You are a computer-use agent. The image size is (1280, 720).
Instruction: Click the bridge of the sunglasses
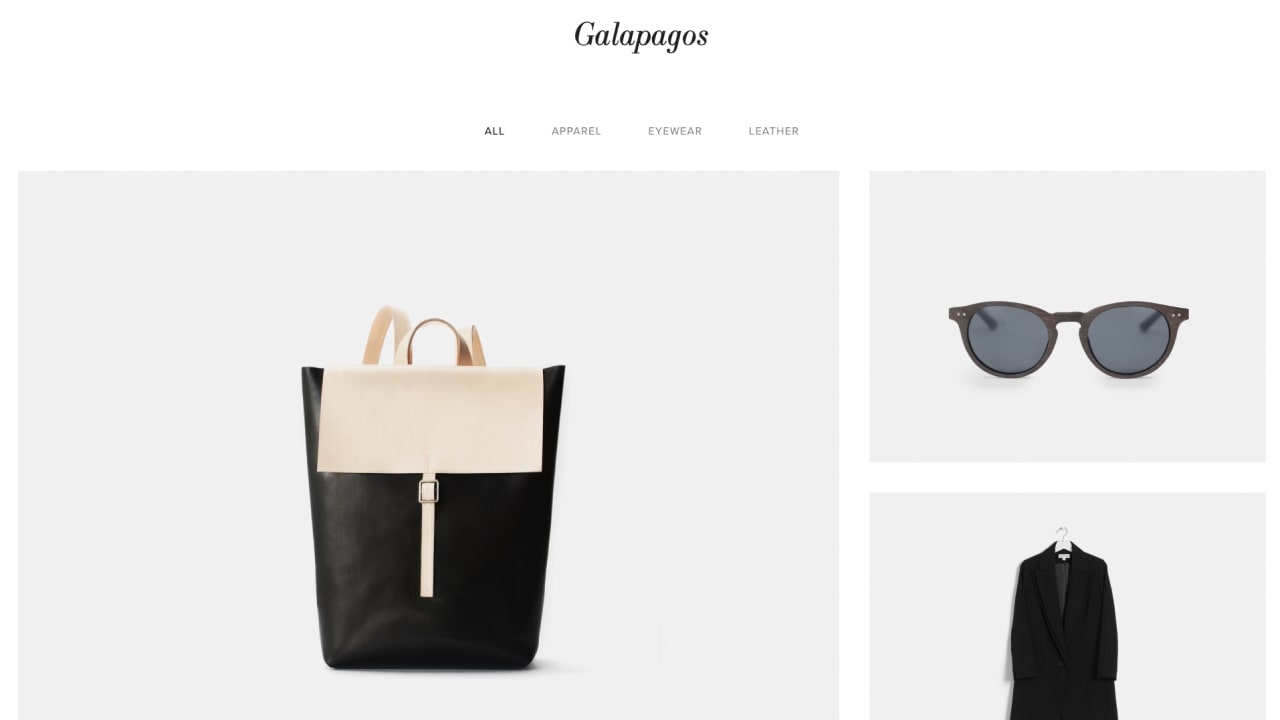[1068, 319]
